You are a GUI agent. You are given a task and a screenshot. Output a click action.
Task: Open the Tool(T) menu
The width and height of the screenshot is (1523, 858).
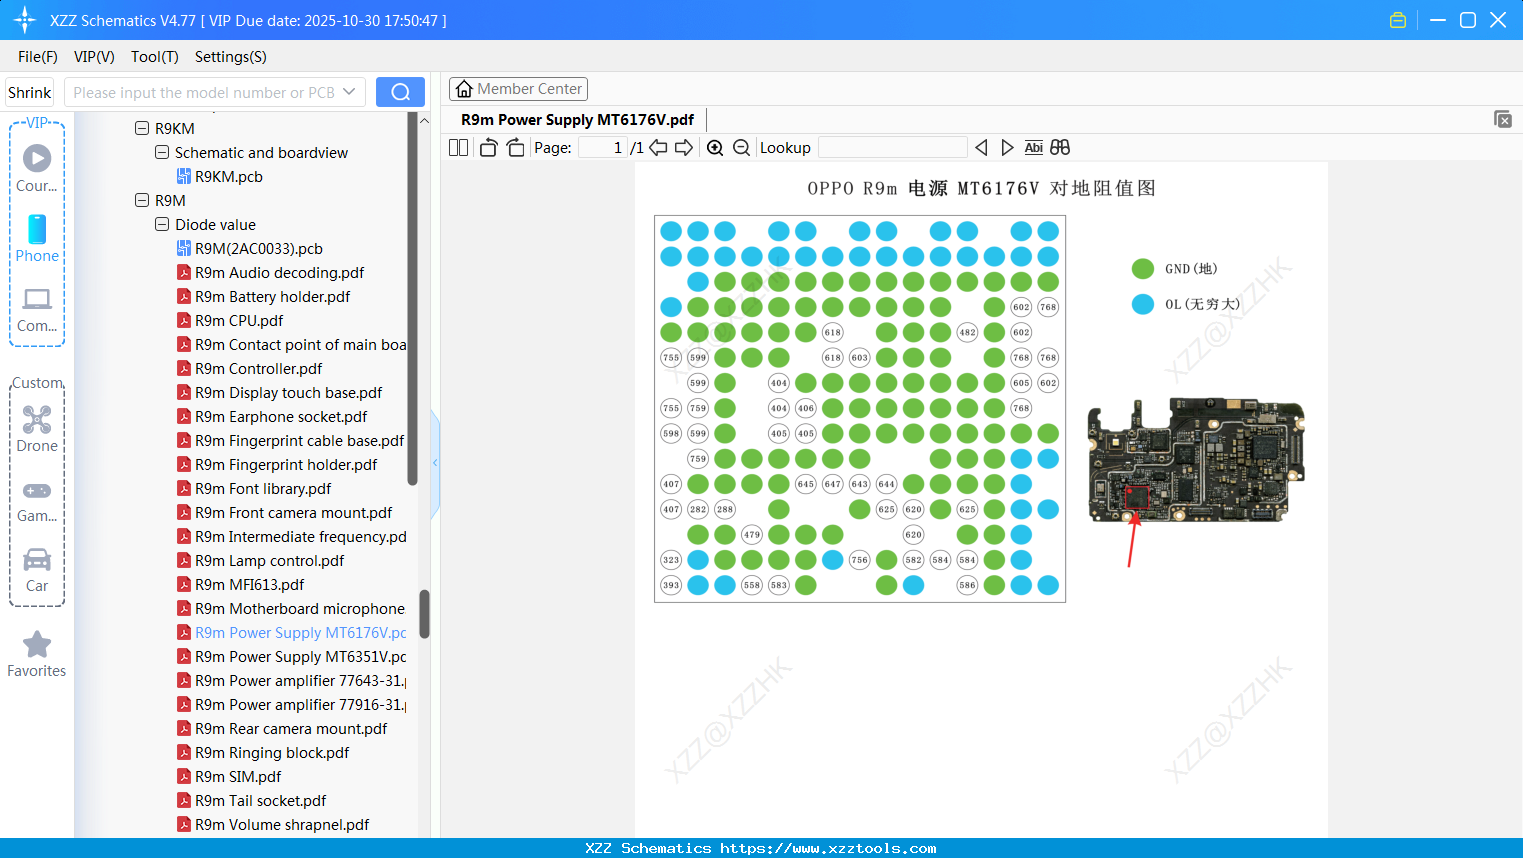[155, 57]
